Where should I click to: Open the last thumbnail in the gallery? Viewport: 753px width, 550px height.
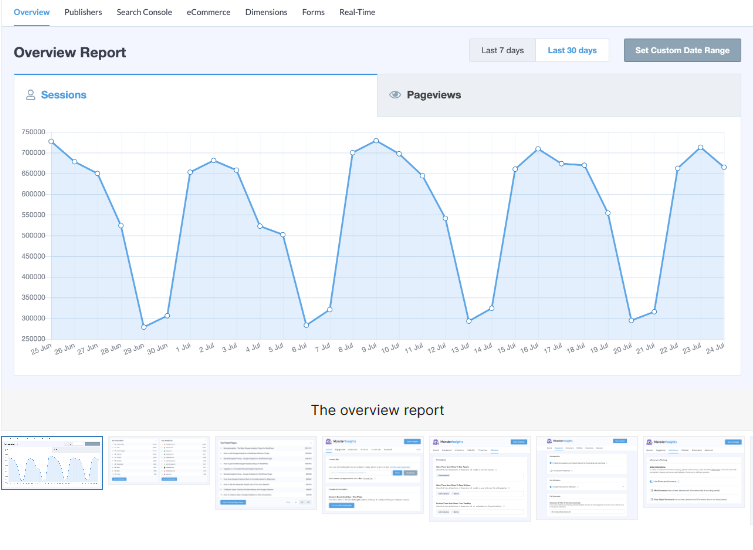pos(693,475)
